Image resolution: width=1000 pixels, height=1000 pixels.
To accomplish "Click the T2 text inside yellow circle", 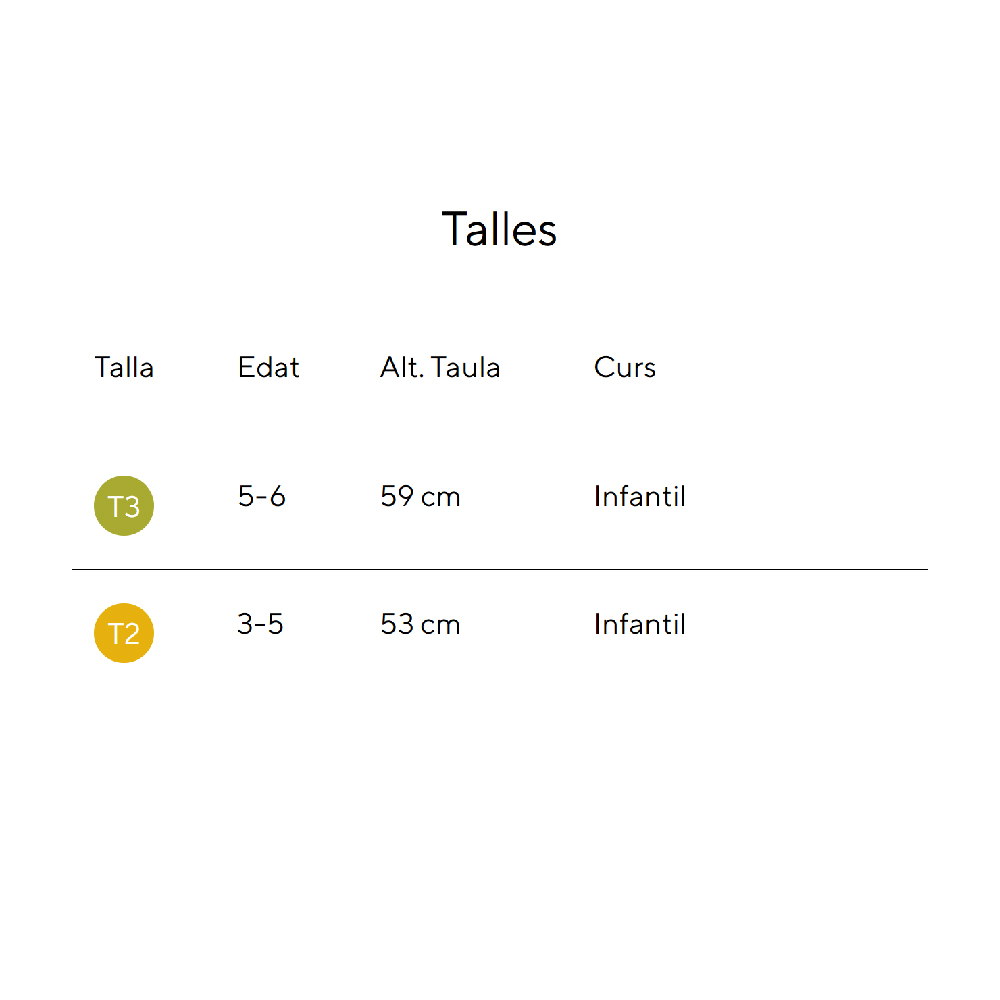I will pyautogui.click(x=124, y=634).
